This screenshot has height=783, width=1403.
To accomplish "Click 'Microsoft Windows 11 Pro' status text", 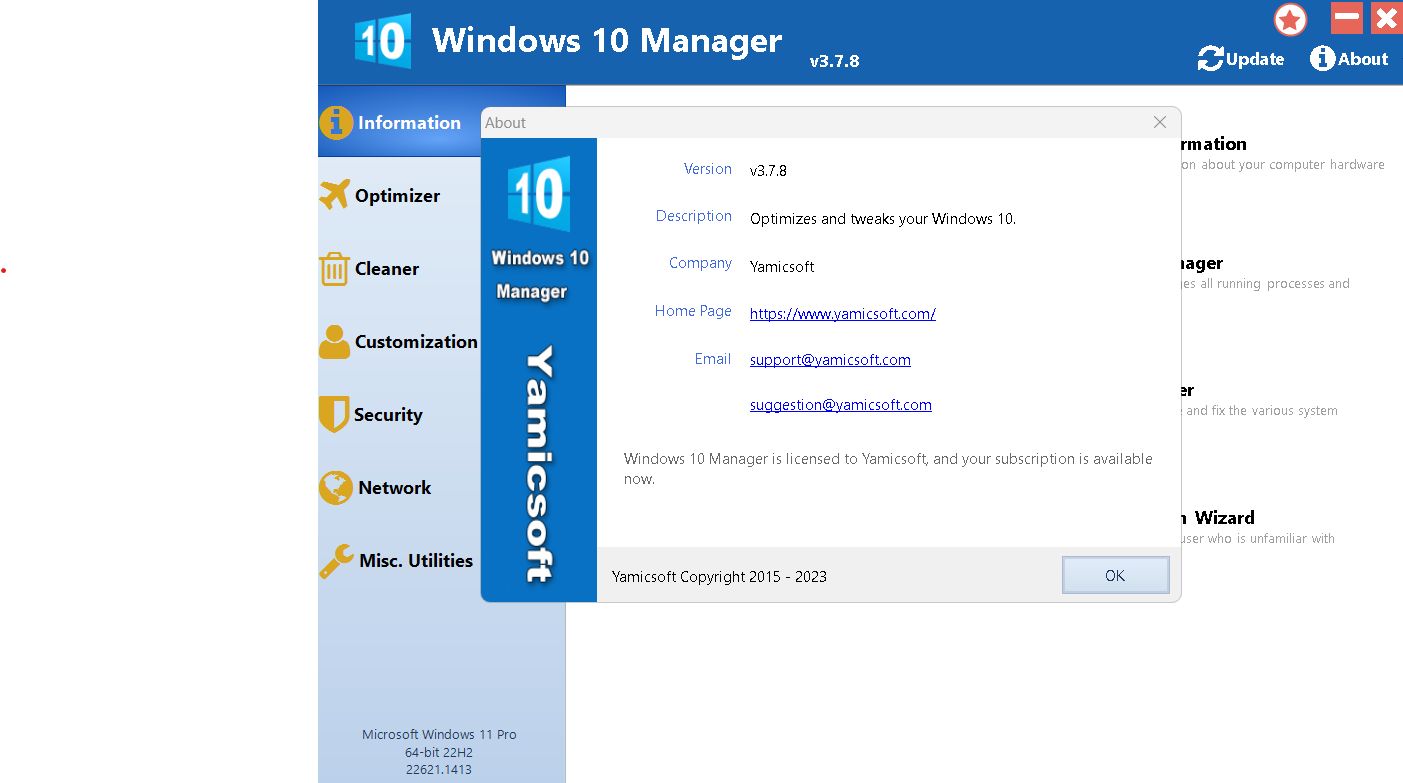I will (439, 735).
